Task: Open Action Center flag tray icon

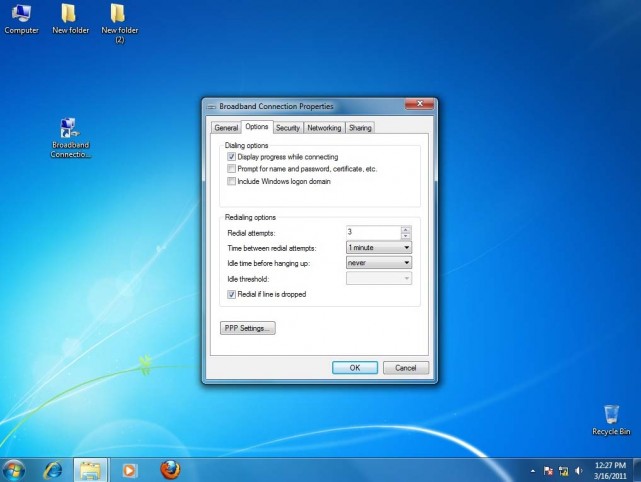Action: pyautogui.click(x=548, y=471)
